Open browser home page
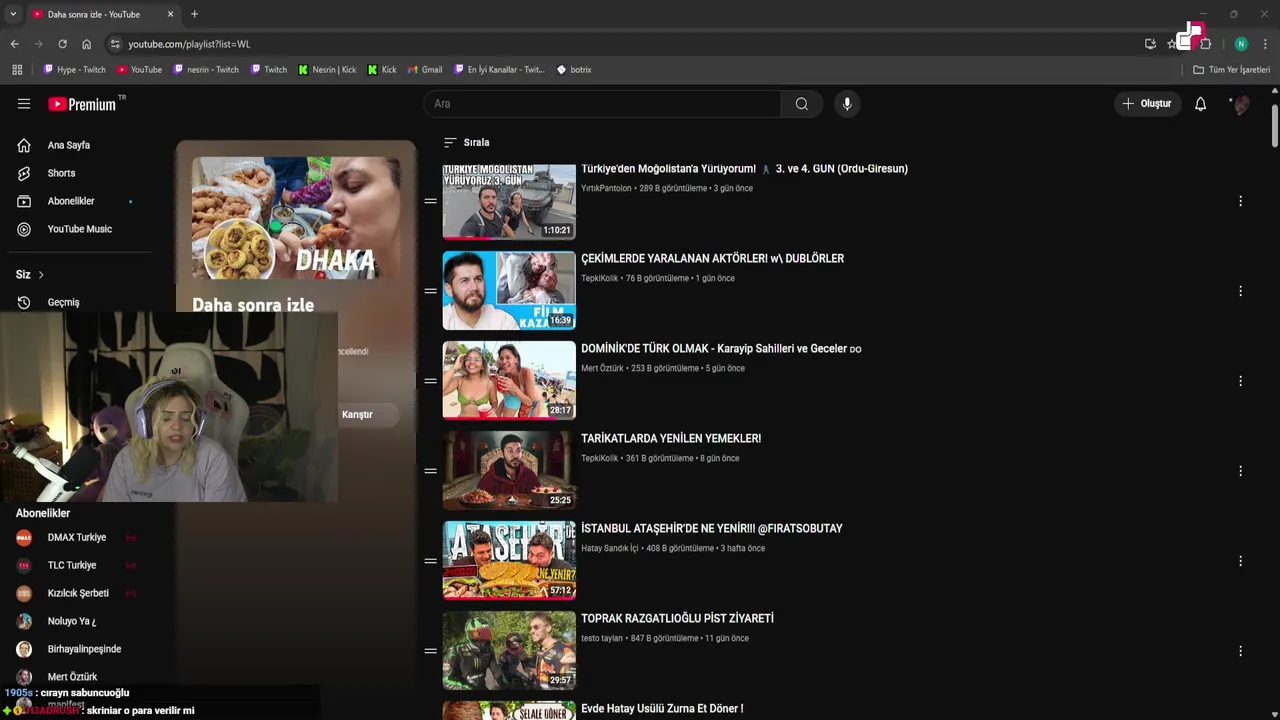 click(x=86, y=44)
